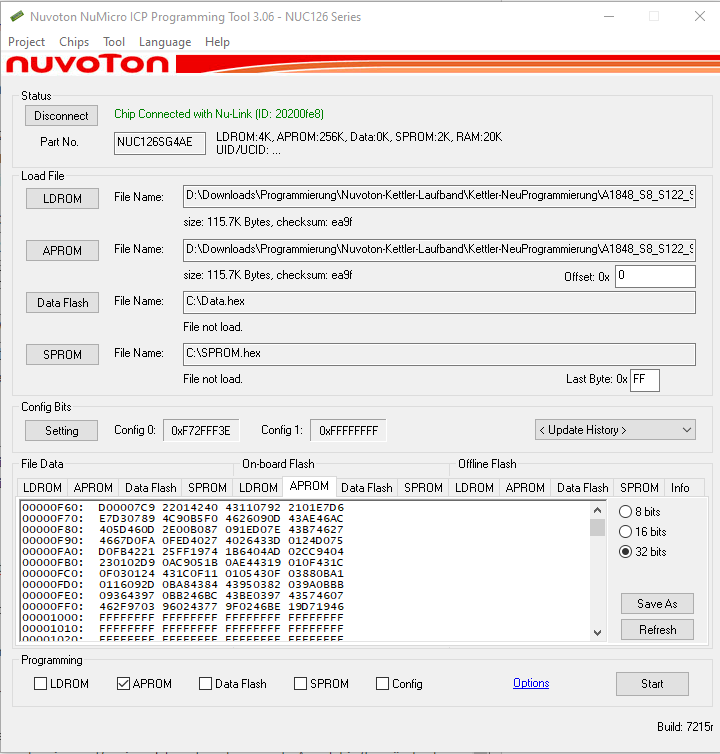Open the programming Options link
The image size is (720, 754).
[x=531, y=683]
